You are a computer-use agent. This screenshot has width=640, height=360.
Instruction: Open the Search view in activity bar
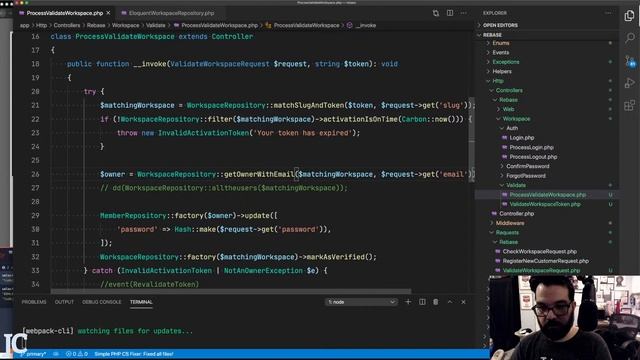coord(629,38)
